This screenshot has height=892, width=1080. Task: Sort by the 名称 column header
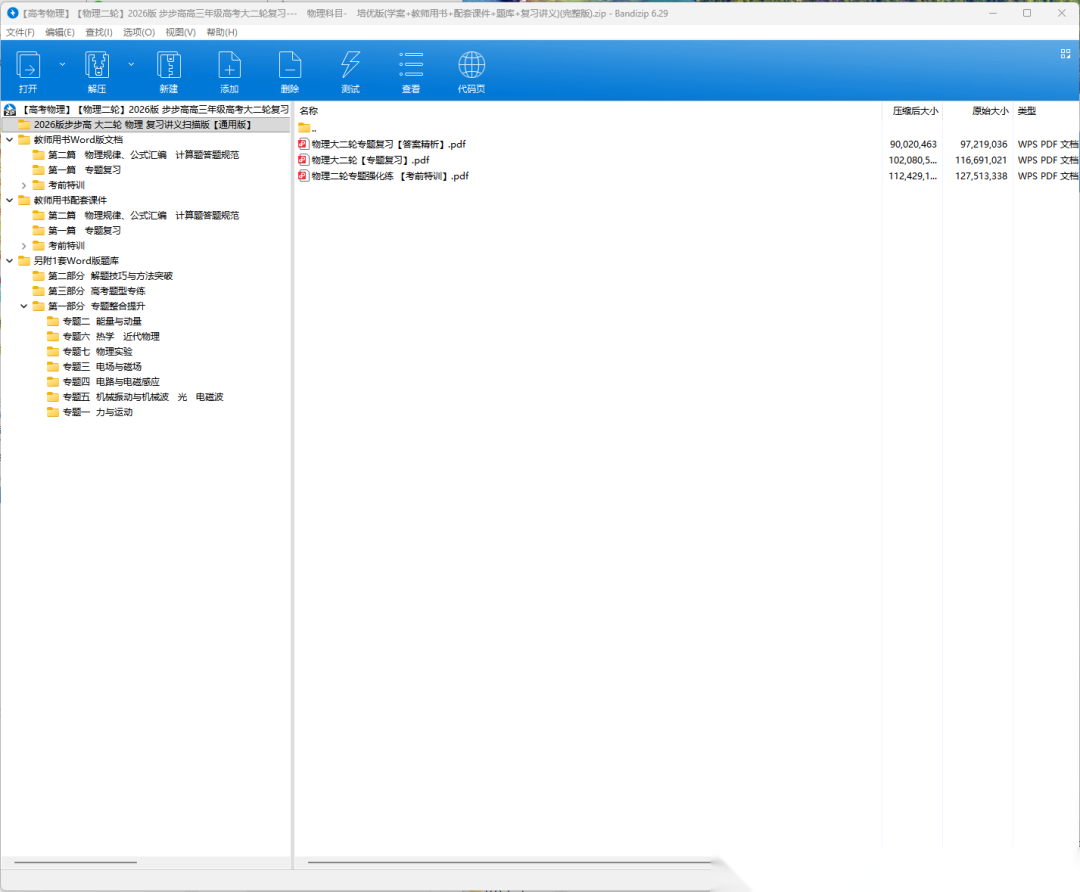pyautogui.click(x=309, y=111)
